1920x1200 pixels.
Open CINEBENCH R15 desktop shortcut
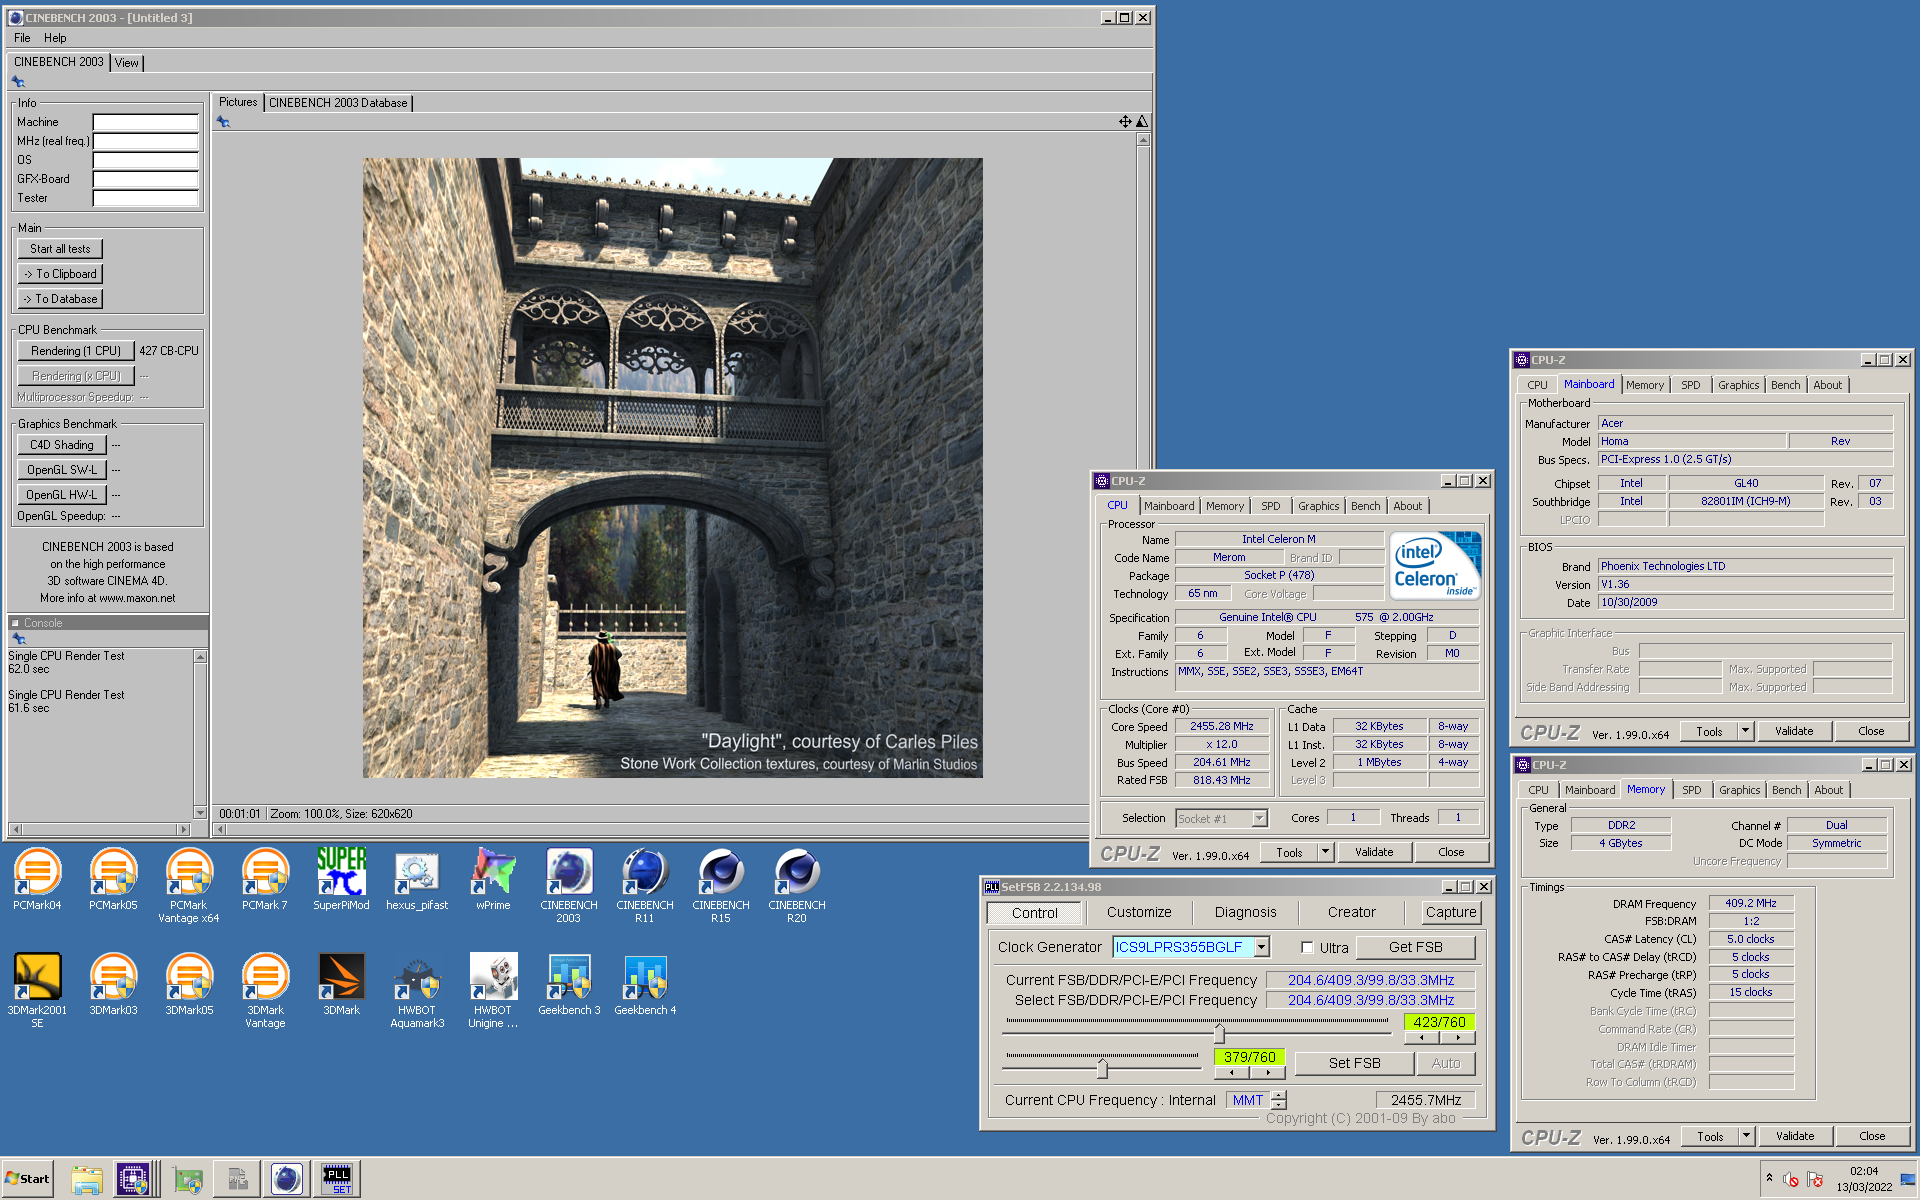coord(721,885)
